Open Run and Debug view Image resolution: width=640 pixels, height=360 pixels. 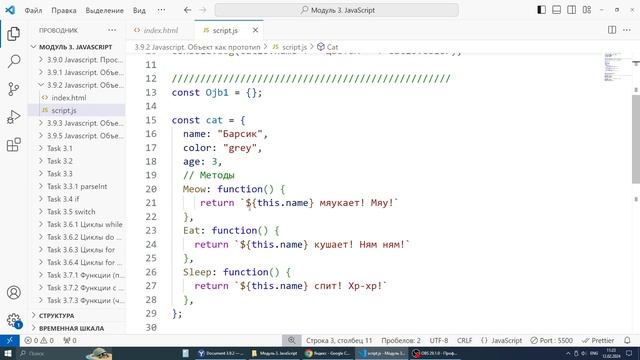[13, 117]
